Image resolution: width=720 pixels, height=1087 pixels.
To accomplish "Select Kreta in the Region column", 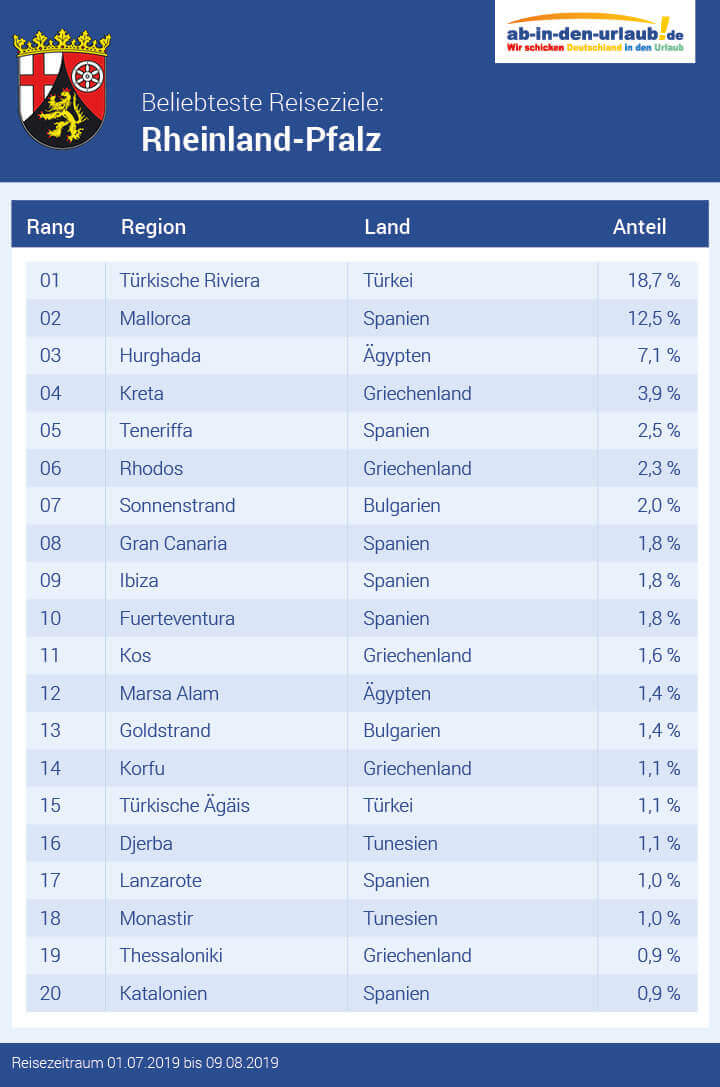I will [141, 394].
